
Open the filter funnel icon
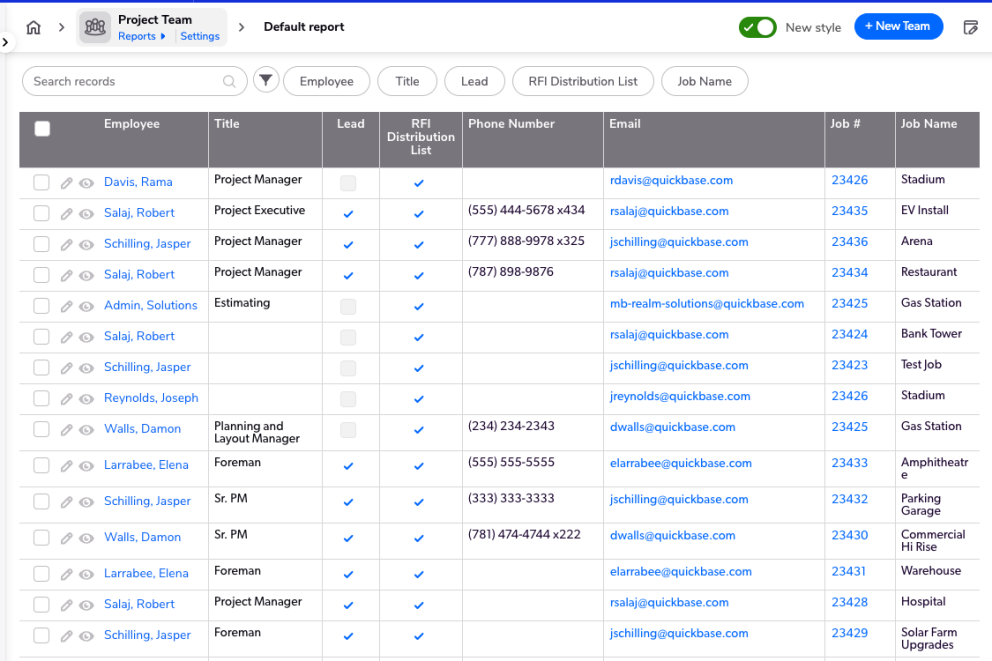point(265,81)
